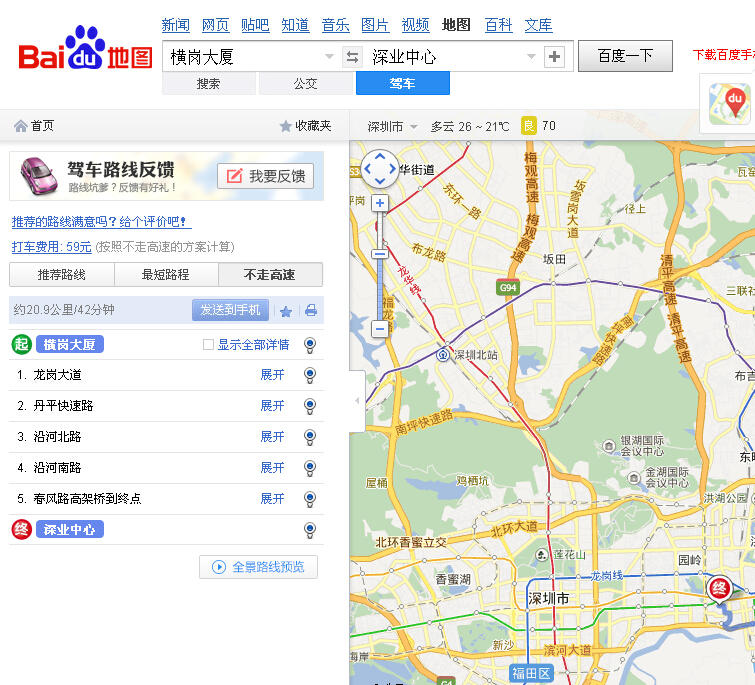
Task: Open destination 深业中心 suggestions dropdown
Action: click(531, 57)
